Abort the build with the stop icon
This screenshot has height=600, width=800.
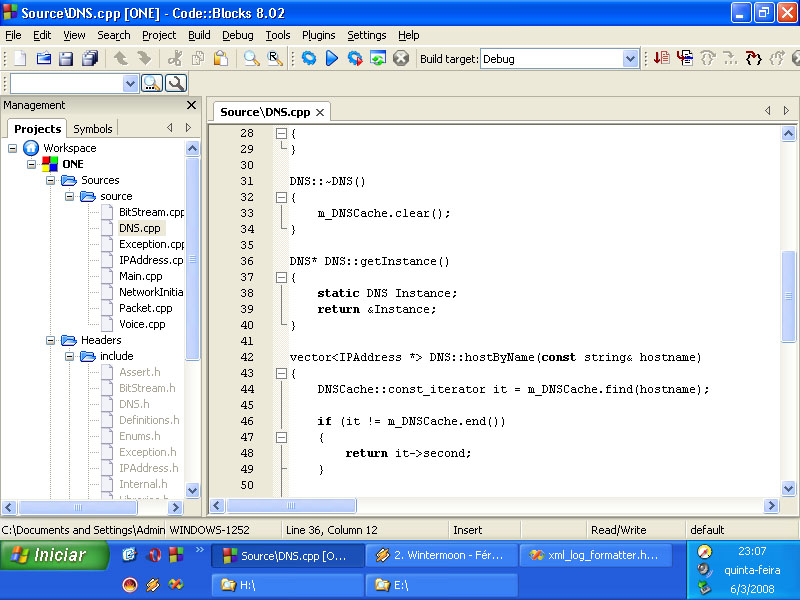(401, 59)
